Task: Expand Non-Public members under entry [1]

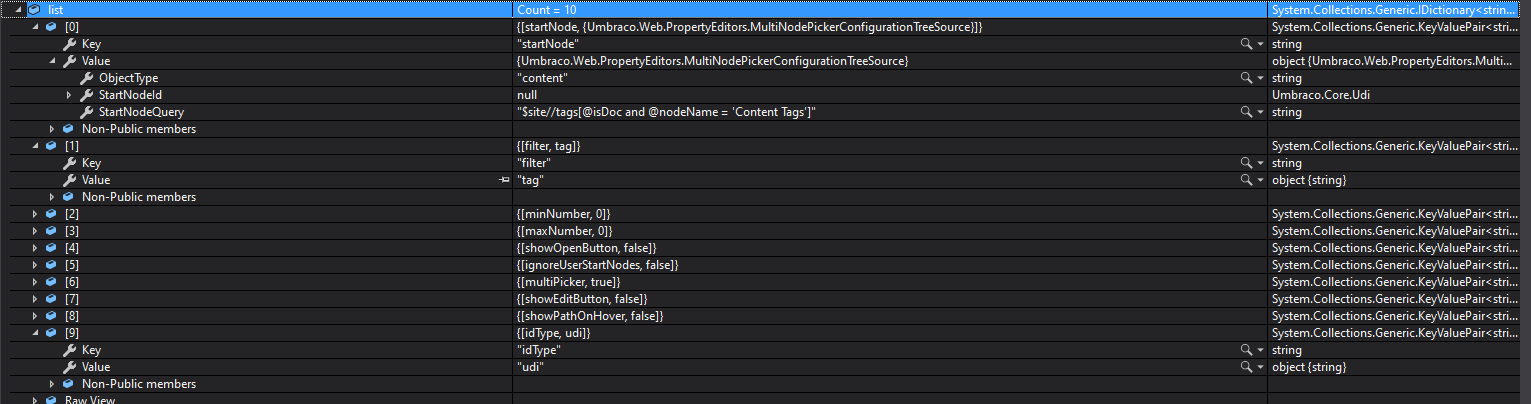Action: point(52,197)
